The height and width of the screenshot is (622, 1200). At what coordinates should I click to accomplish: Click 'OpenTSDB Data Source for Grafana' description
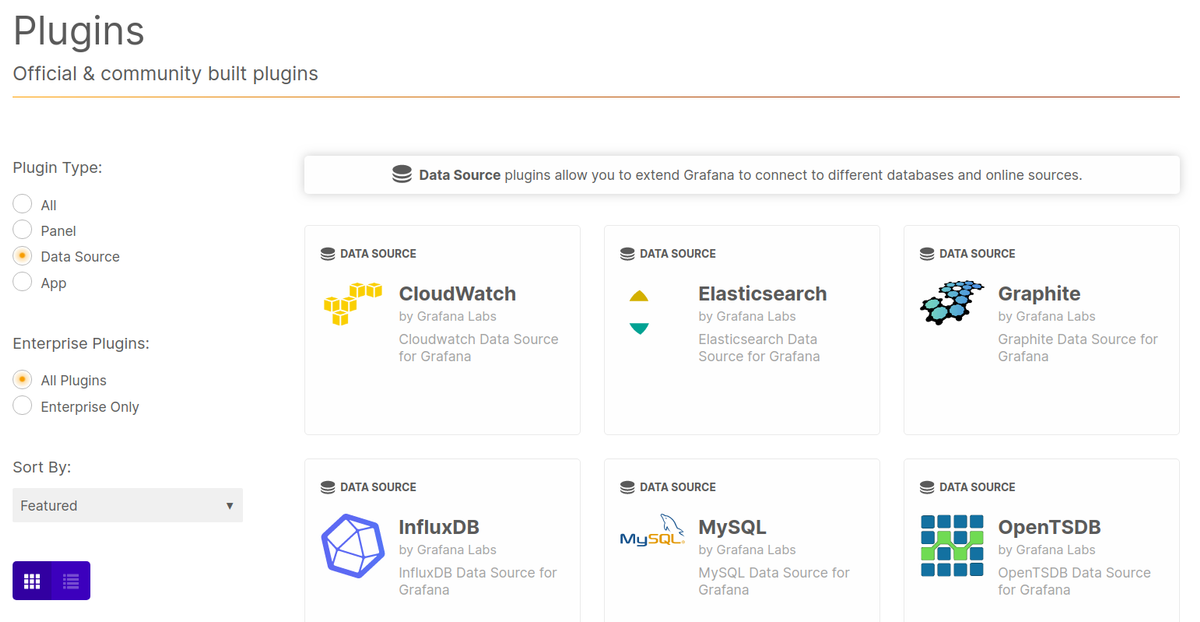[1074, 581]
